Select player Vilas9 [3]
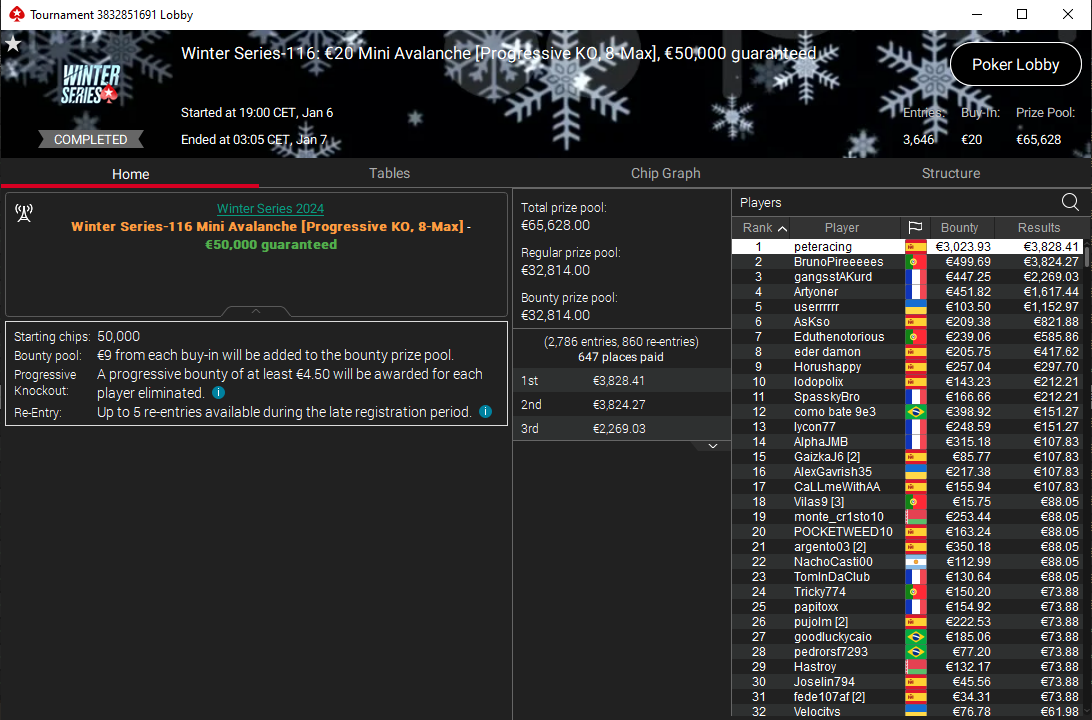 [907, 501]
